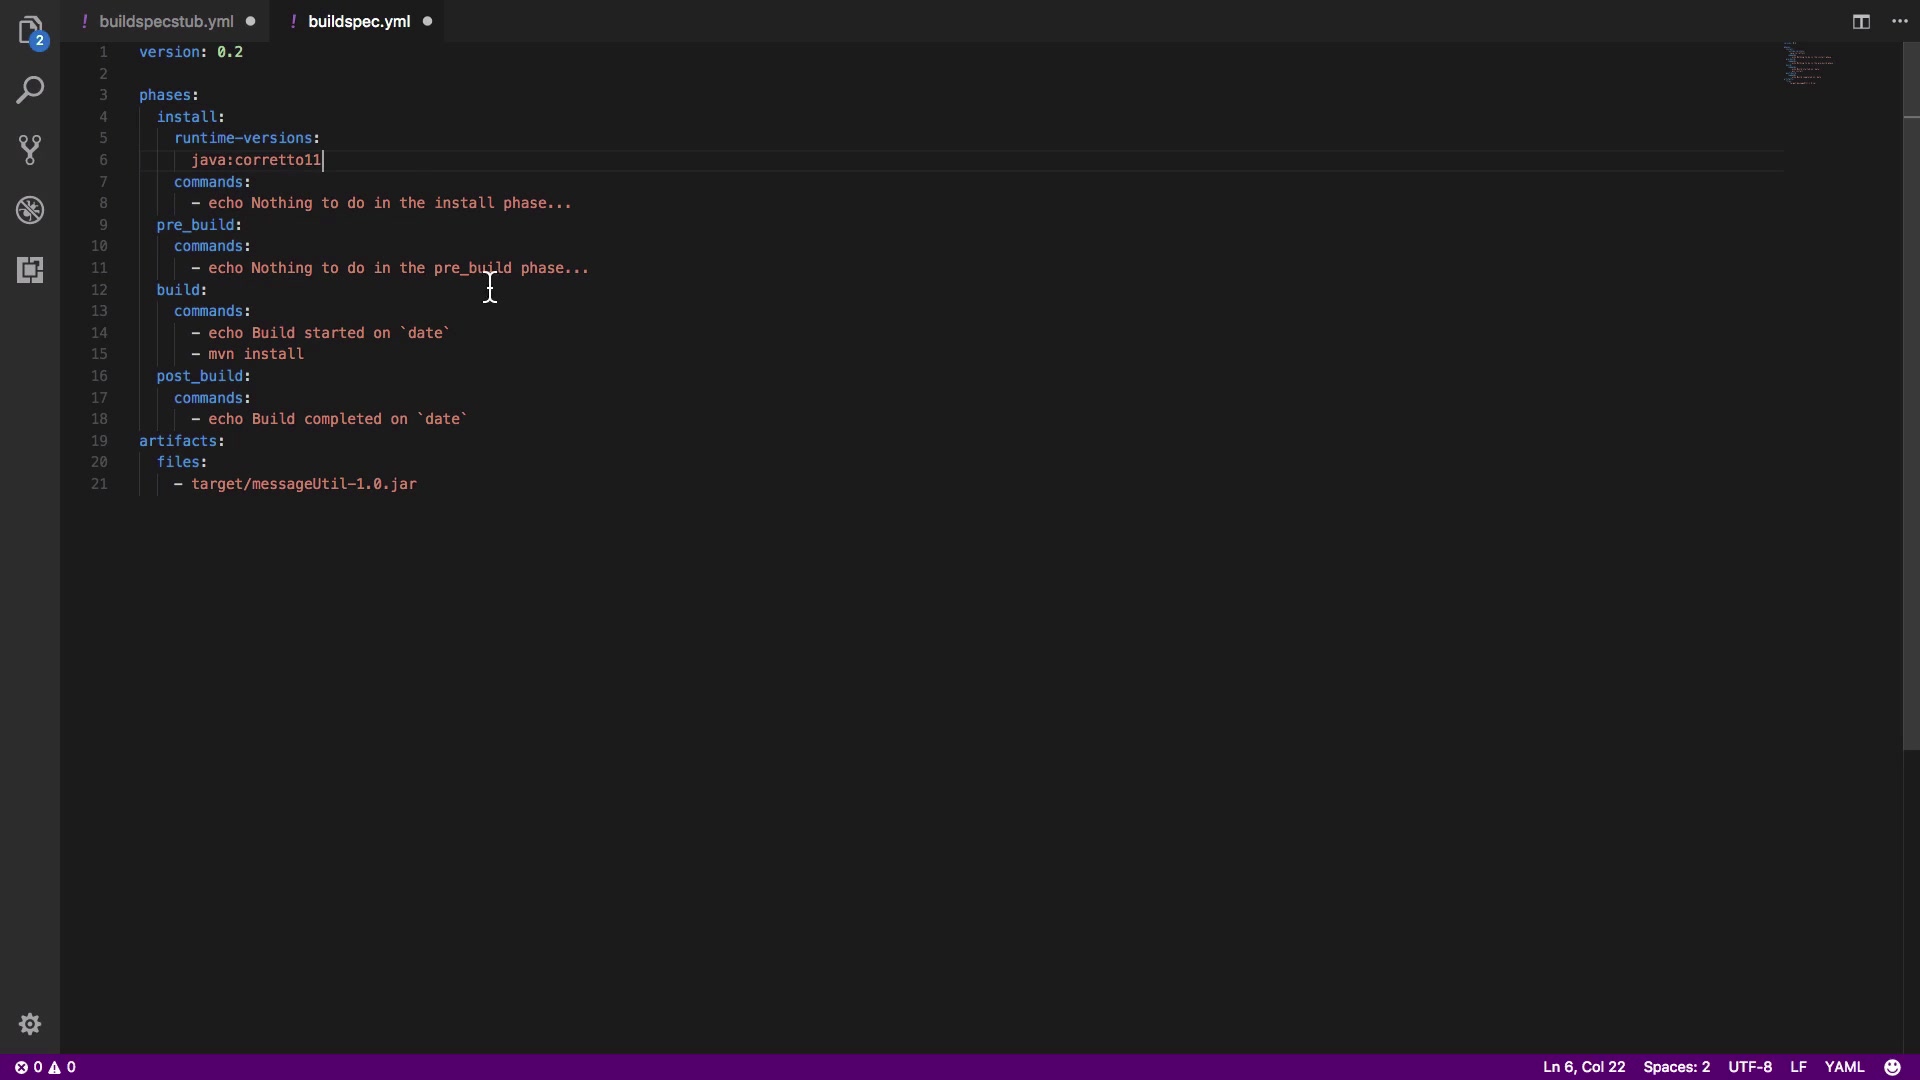
Task: Click unsaved dot on buildspecstub.yml tab
Action: [250, 21]
